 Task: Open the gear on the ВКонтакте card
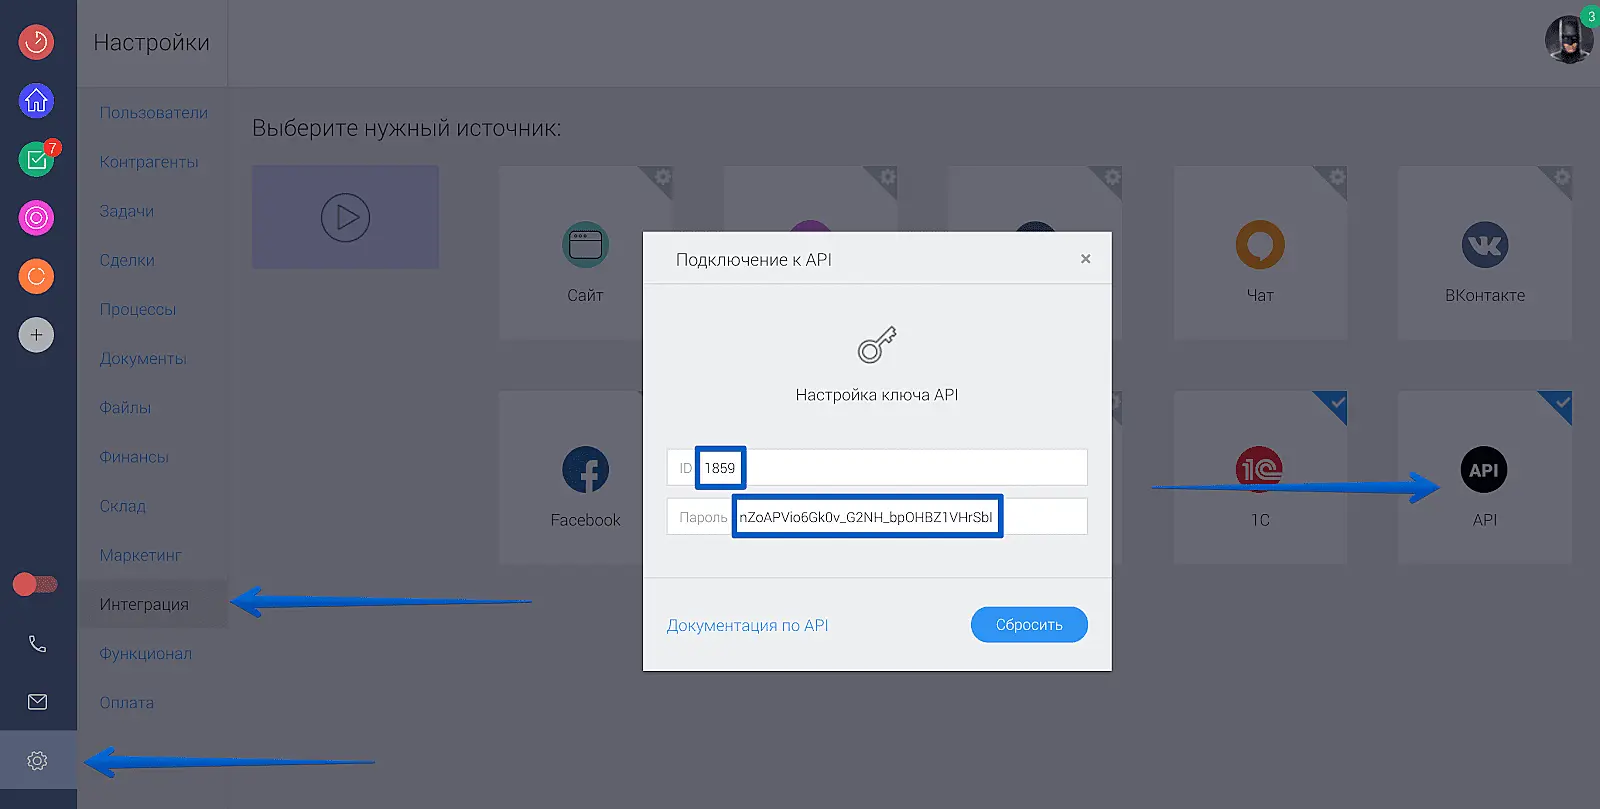point(1562,178)
